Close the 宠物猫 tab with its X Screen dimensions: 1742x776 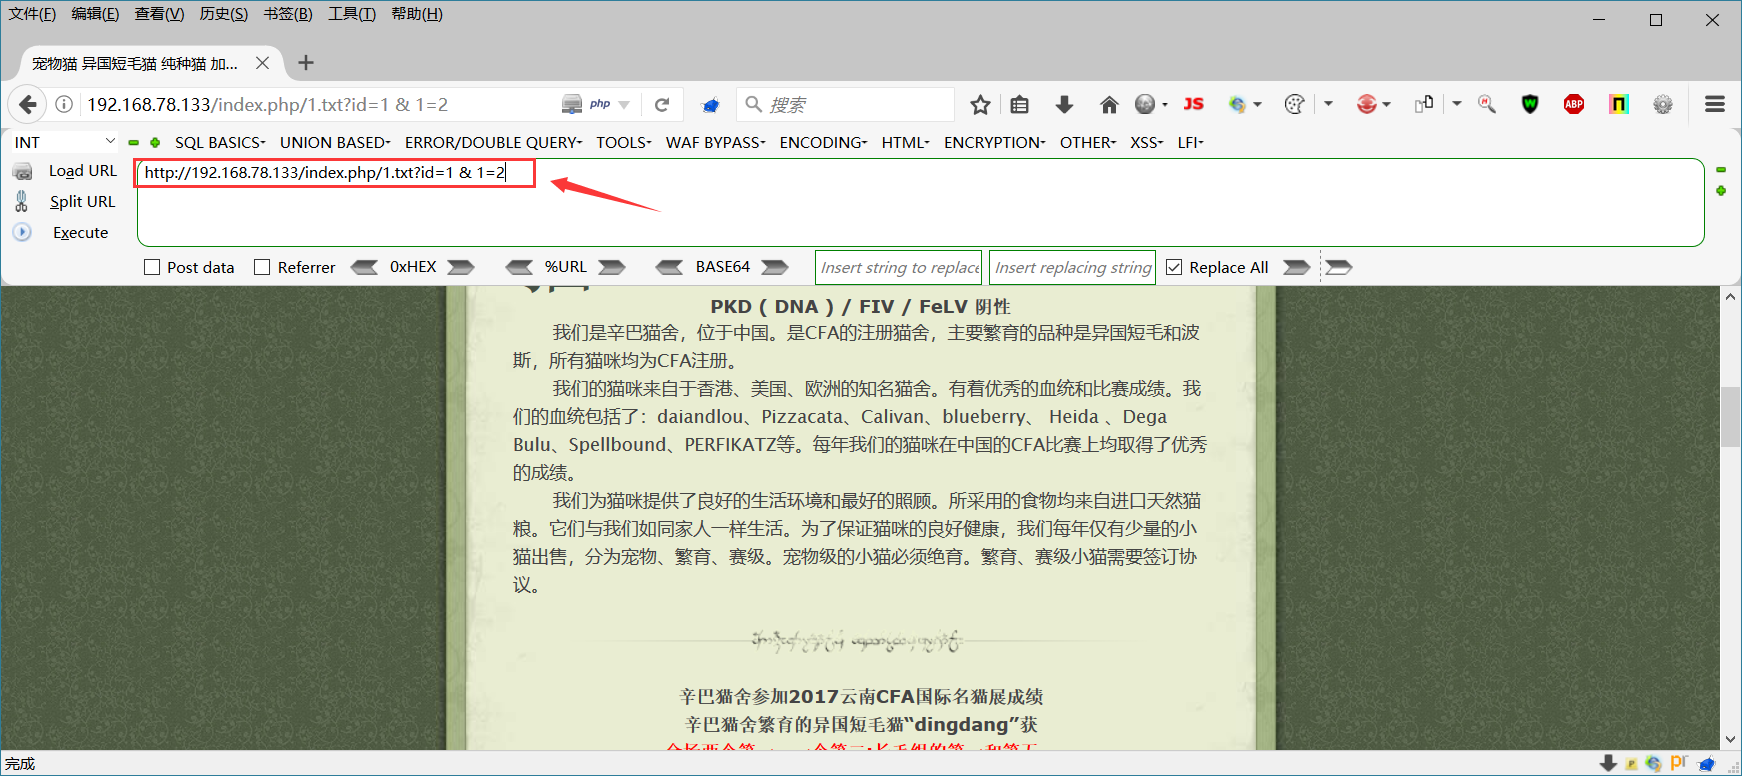click(262, 63)
